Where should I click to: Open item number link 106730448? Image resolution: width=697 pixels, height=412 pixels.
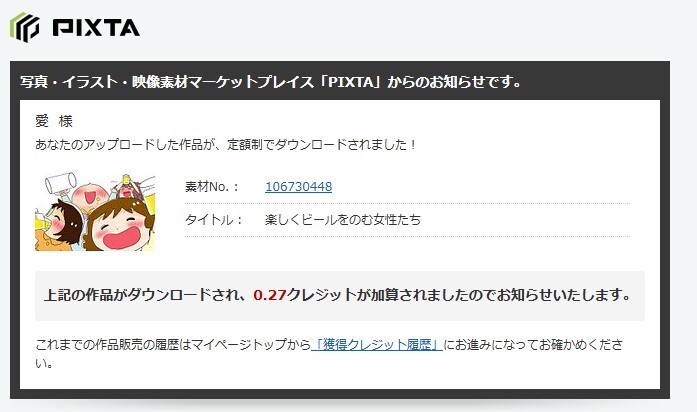[298, 186]
